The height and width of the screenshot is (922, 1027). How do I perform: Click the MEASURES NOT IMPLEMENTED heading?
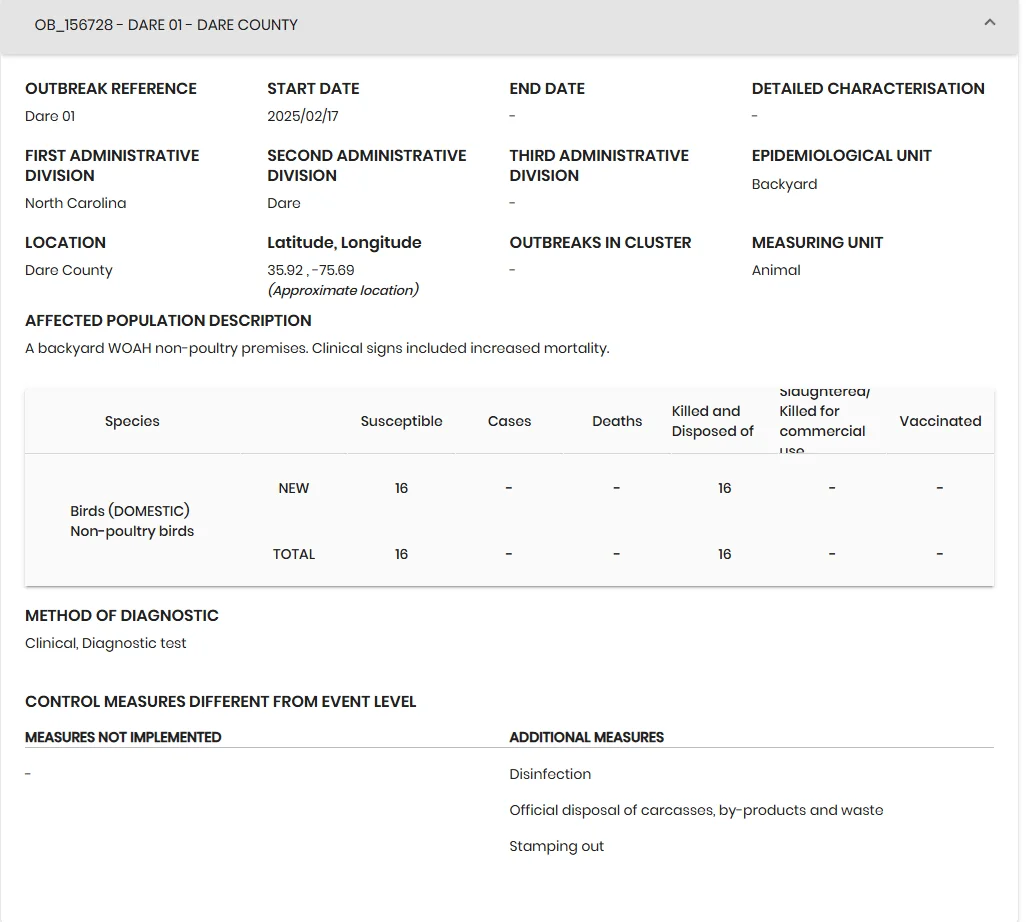pyautogui.click(x=123, y=737)
